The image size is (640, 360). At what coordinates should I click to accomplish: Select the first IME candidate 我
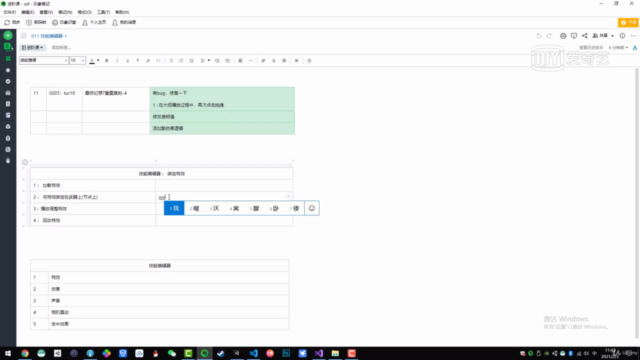point(174,208)
